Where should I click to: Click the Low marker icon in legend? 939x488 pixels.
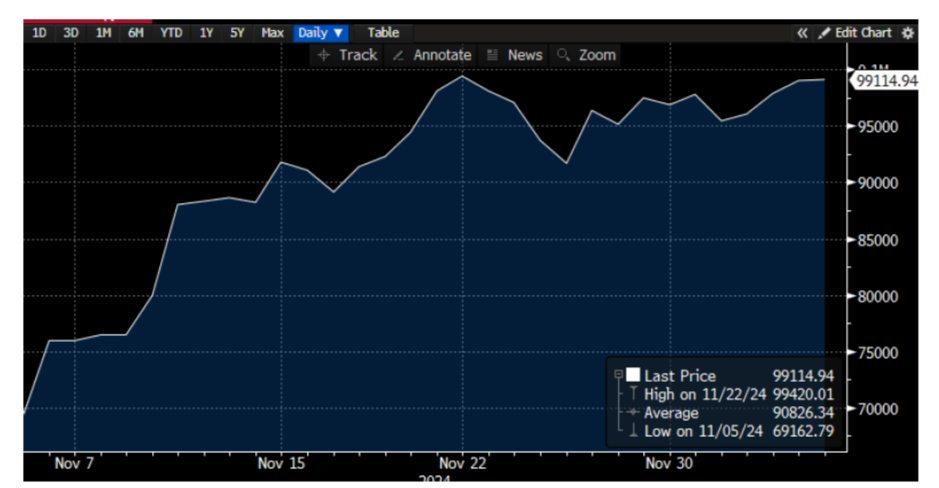click(x=632, y=432)
